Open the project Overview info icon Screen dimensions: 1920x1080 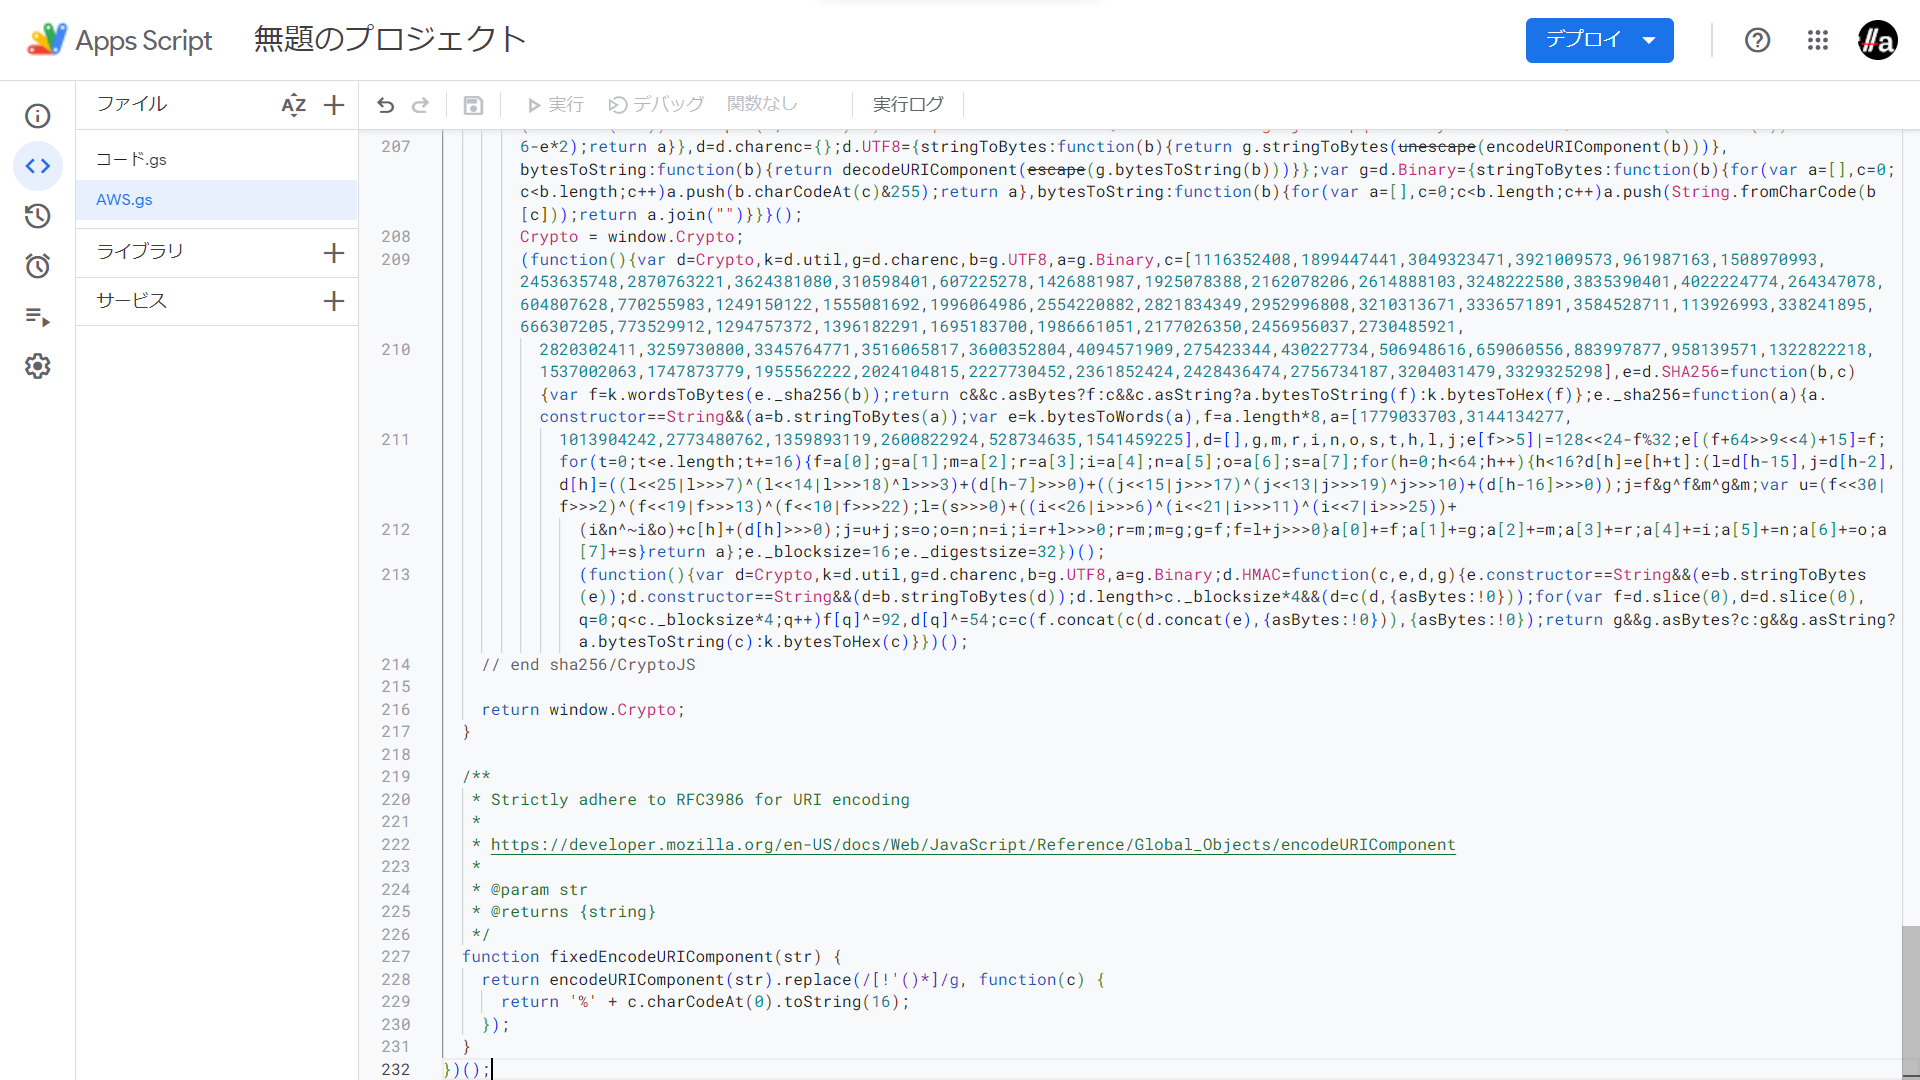pos(38,116)
